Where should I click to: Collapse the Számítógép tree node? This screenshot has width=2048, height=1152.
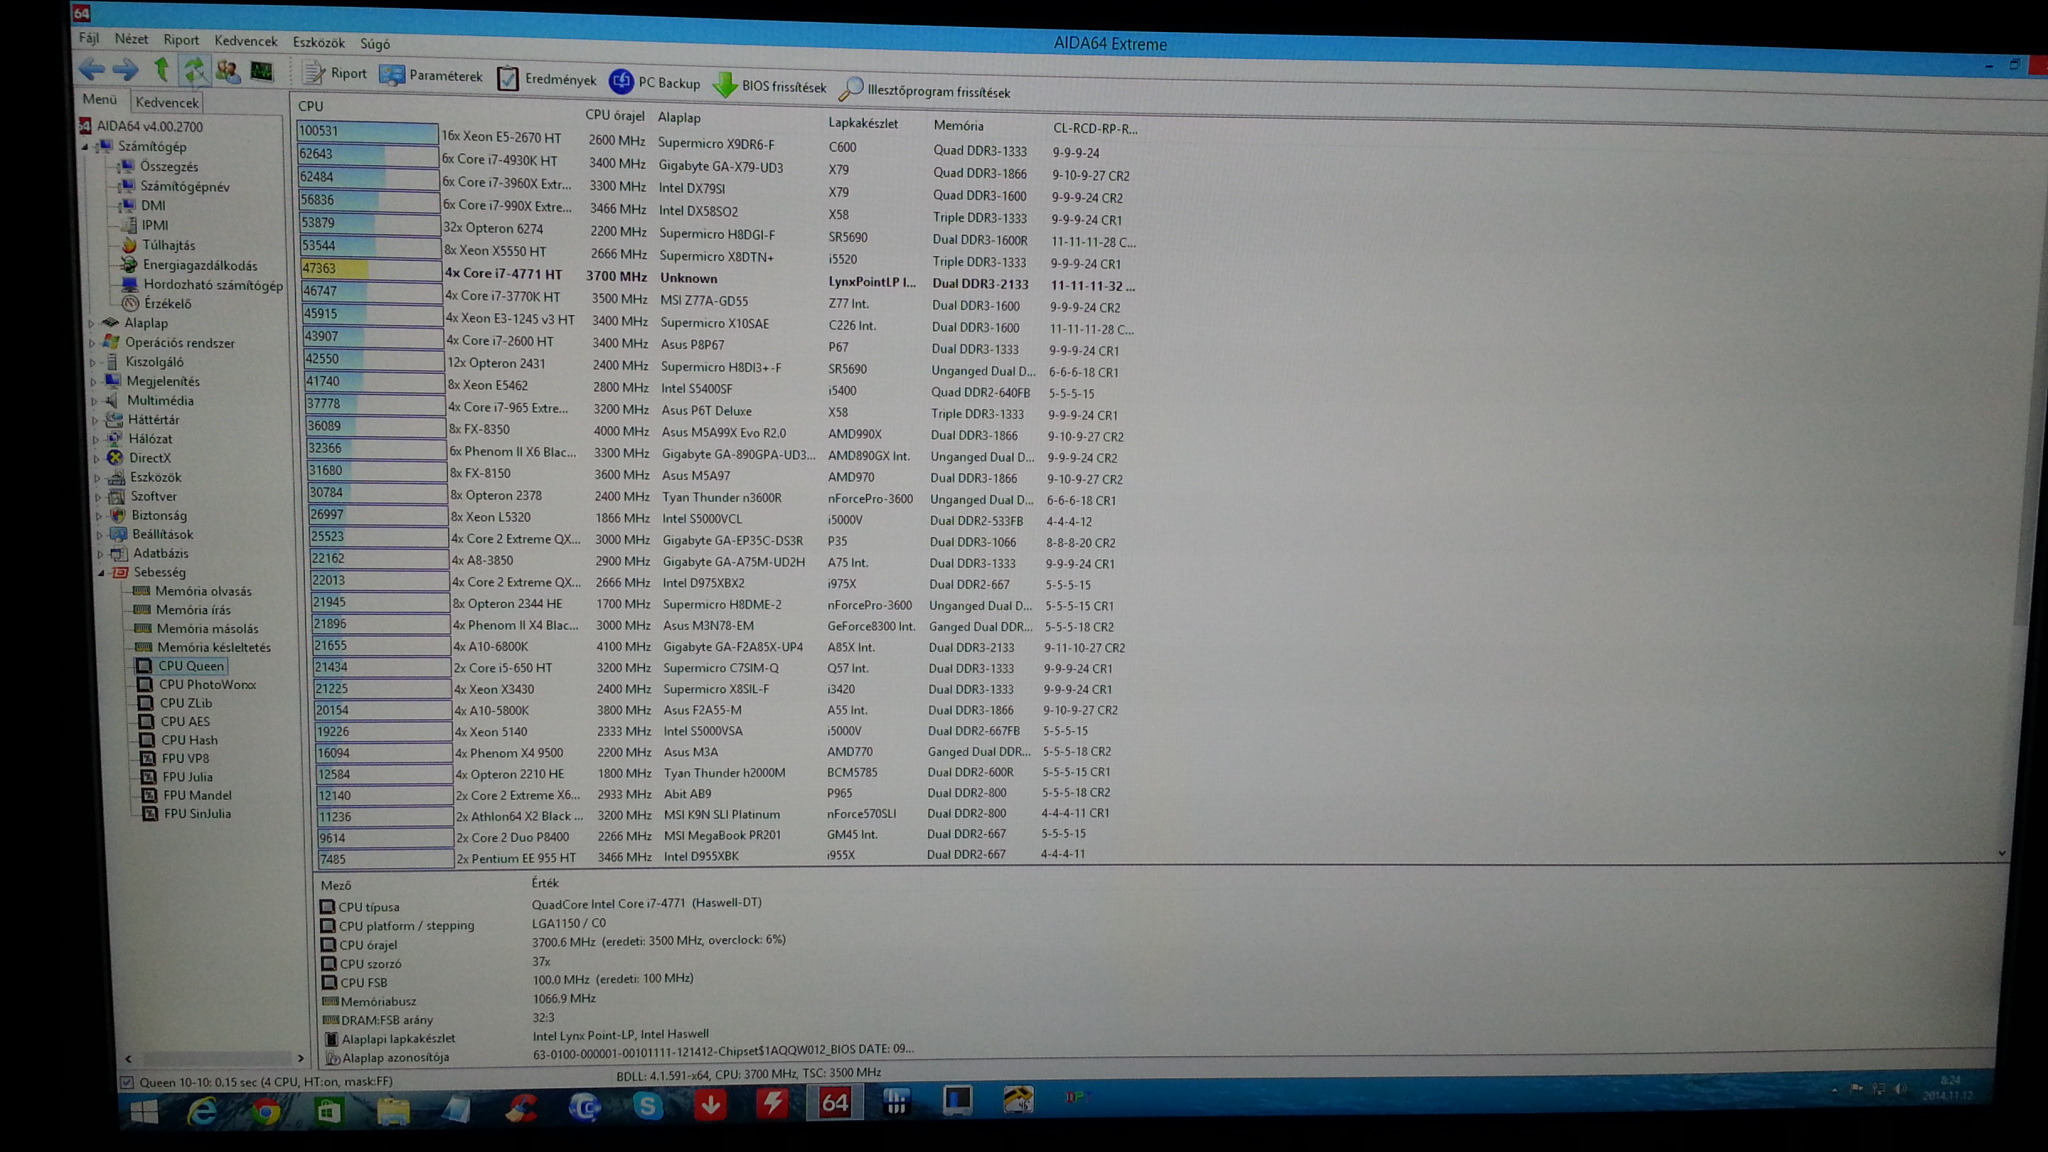click(85, 146)
